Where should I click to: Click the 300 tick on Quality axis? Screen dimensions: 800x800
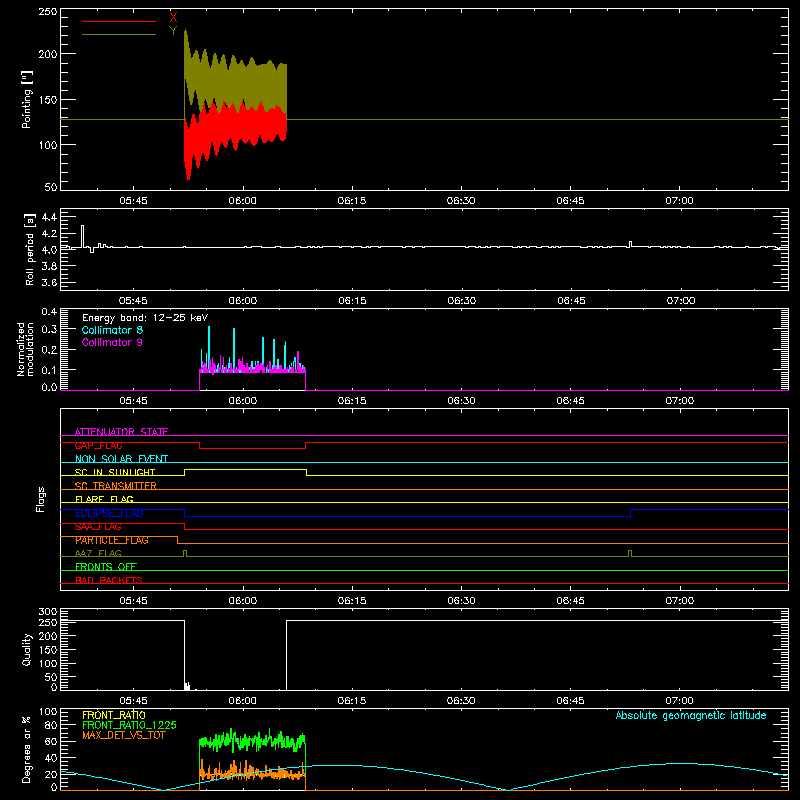(x=47, y=612)
